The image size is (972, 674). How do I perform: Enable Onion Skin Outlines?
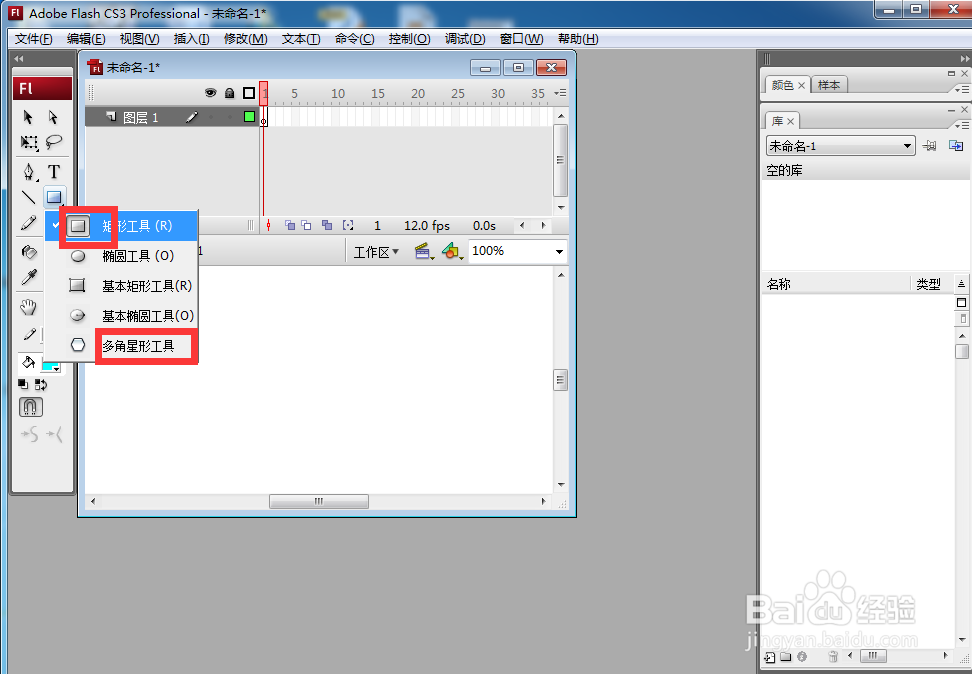coord(306,225)
